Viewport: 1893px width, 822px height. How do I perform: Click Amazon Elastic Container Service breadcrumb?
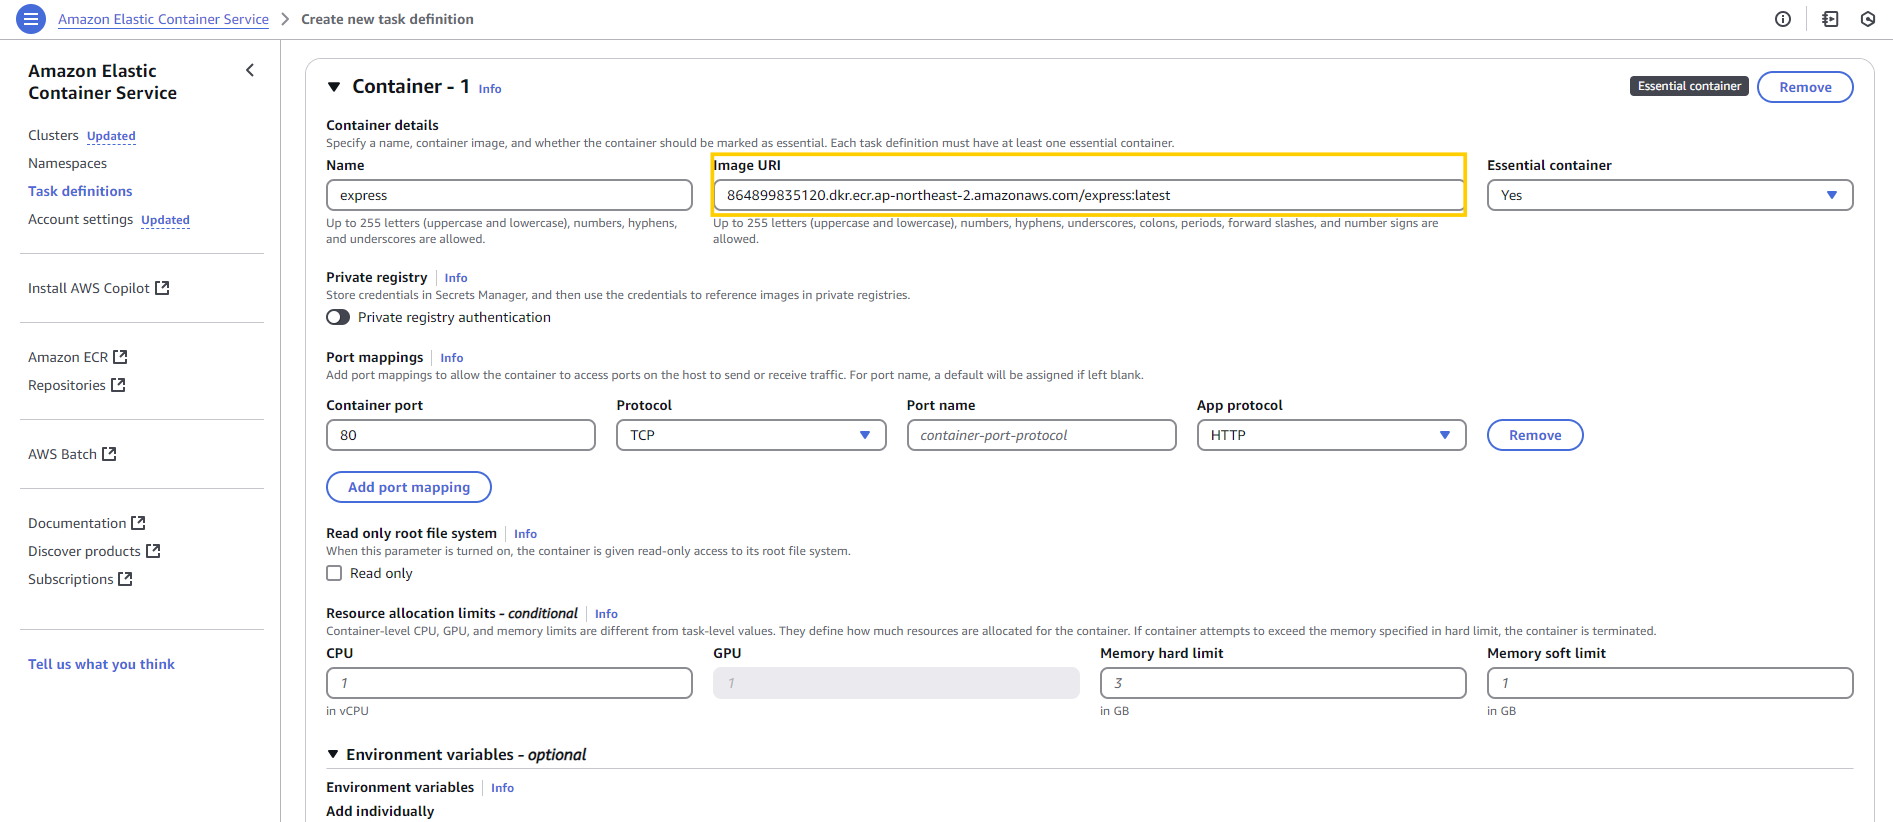click(163, 19)
